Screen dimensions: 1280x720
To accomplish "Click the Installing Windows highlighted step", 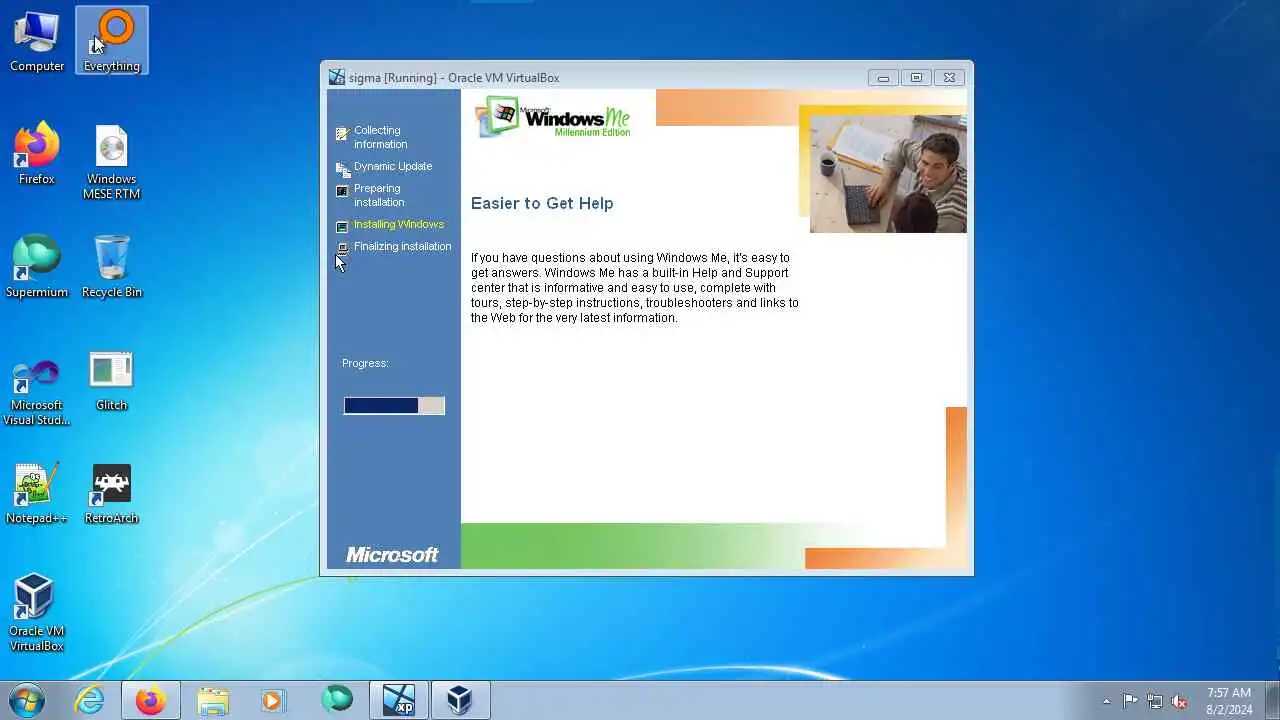I will click(399, 224).
